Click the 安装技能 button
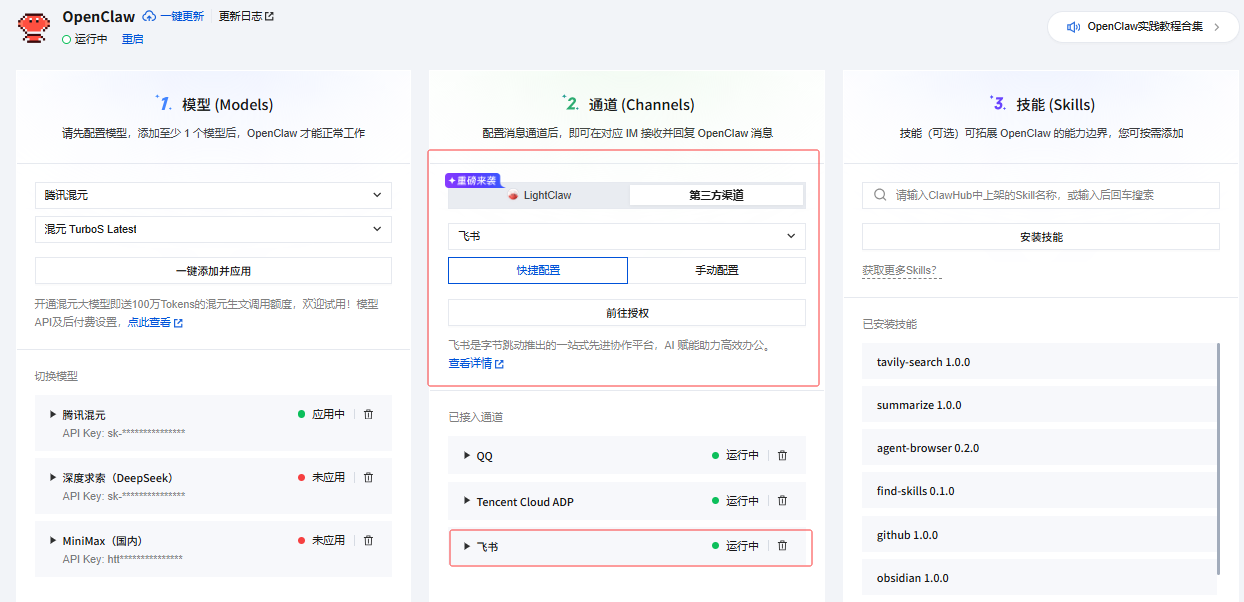This screenshot has height=602, width=1244. click(x=1041, y=237)
